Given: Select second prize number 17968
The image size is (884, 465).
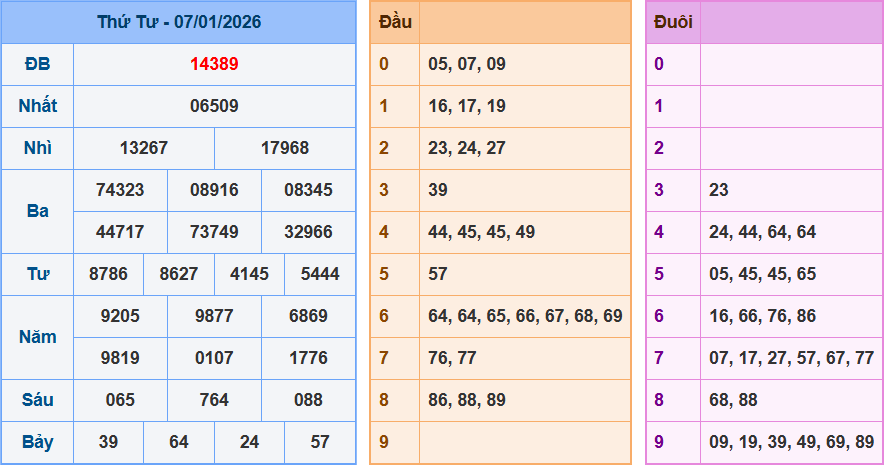Looking at the screenshot, I should [x=285, y=148].
